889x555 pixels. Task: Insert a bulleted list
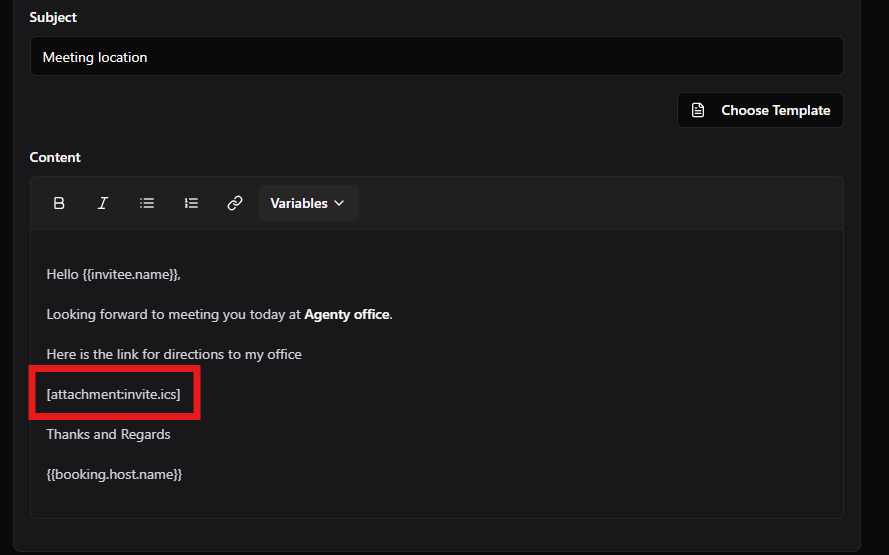(x=147, y=203)
